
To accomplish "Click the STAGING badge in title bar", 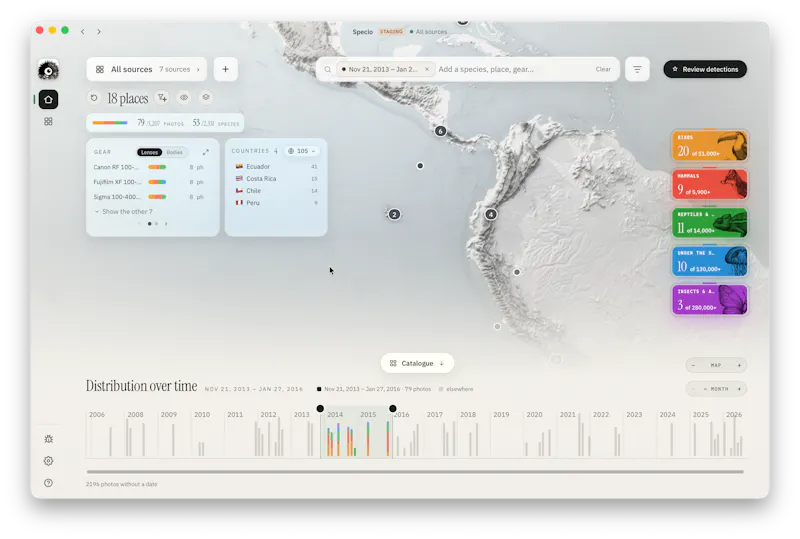I will 391,32.
